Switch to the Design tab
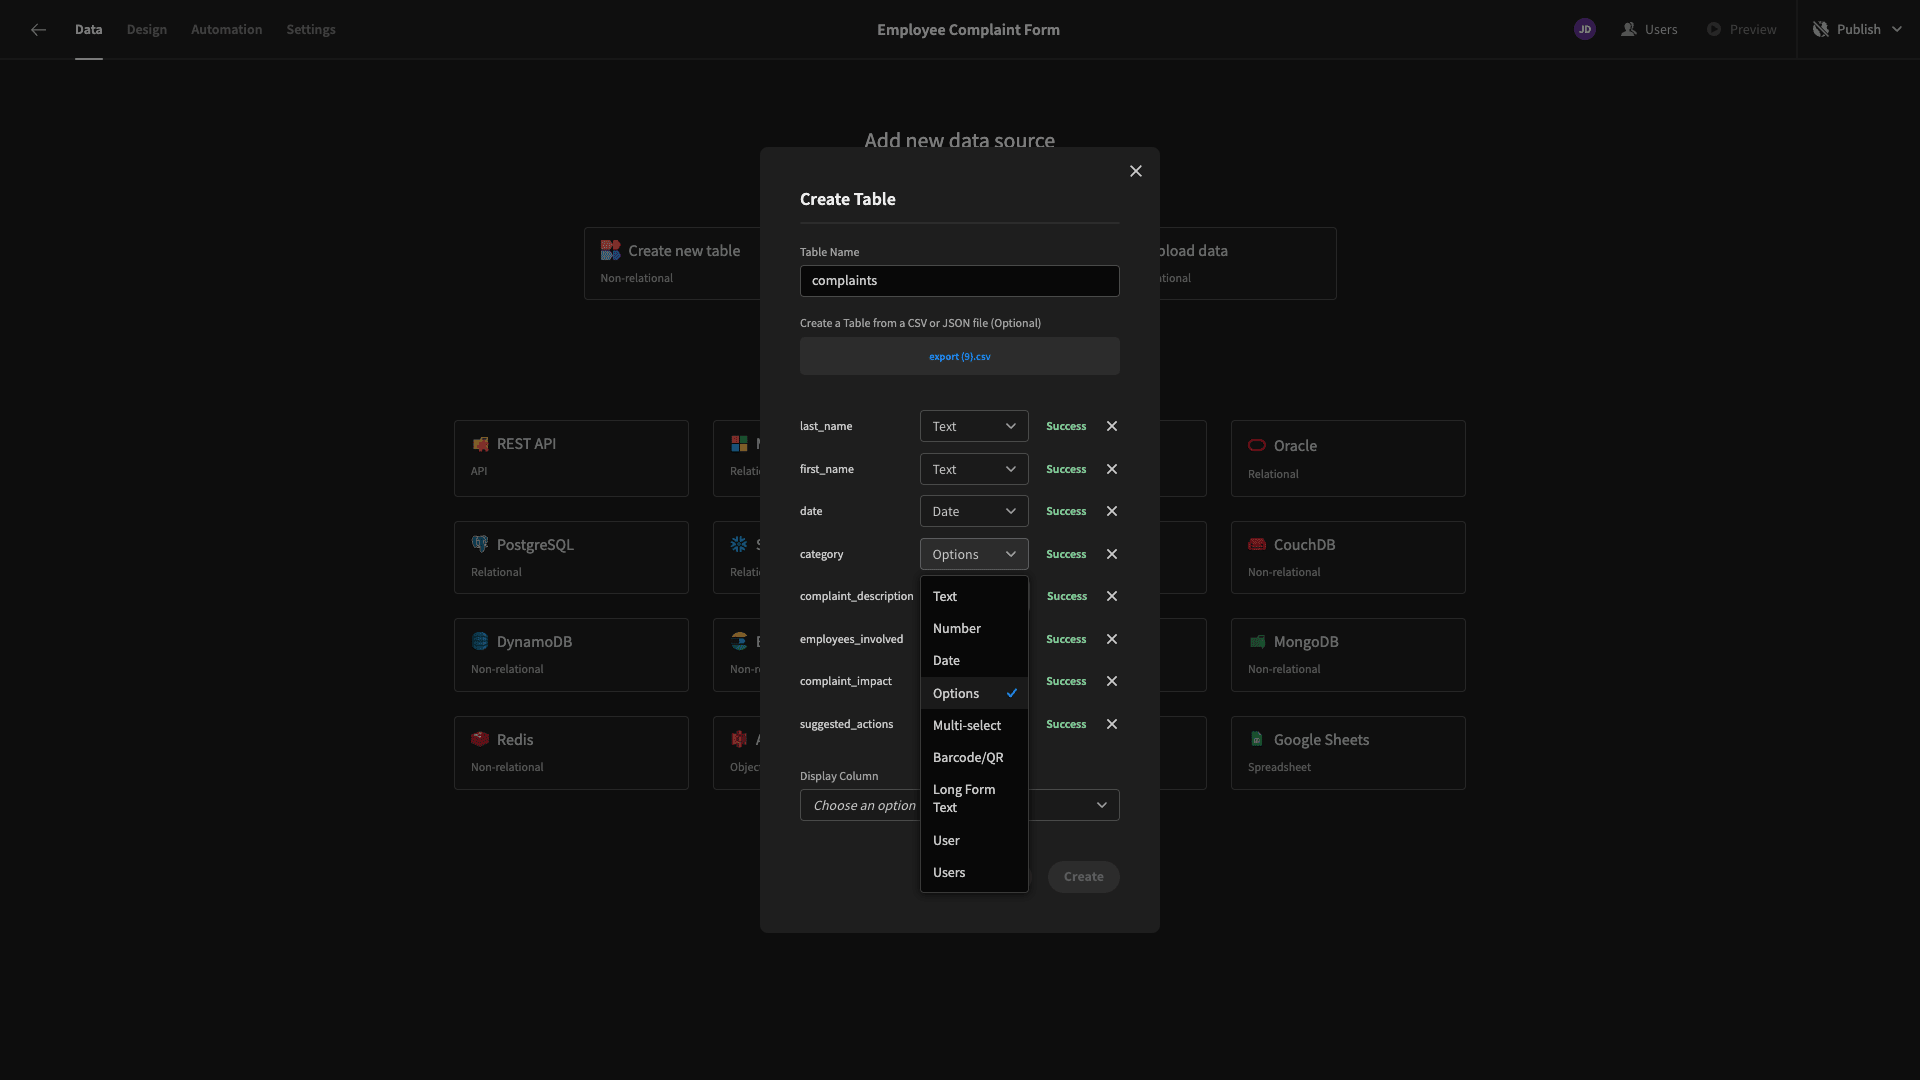The height and width of the screenshot is (1080, 1920). tap(147, 30)
